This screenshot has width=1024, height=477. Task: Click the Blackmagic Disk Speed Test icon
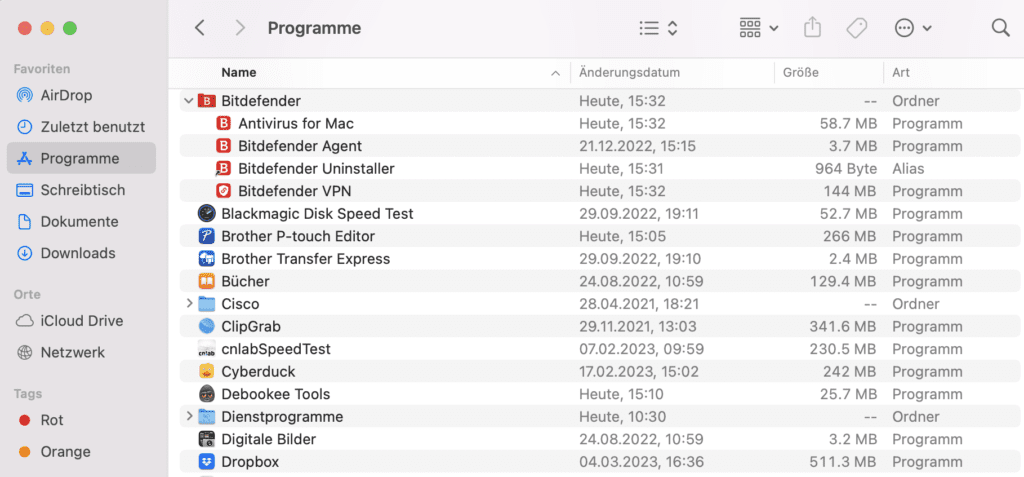pos(206,214)
